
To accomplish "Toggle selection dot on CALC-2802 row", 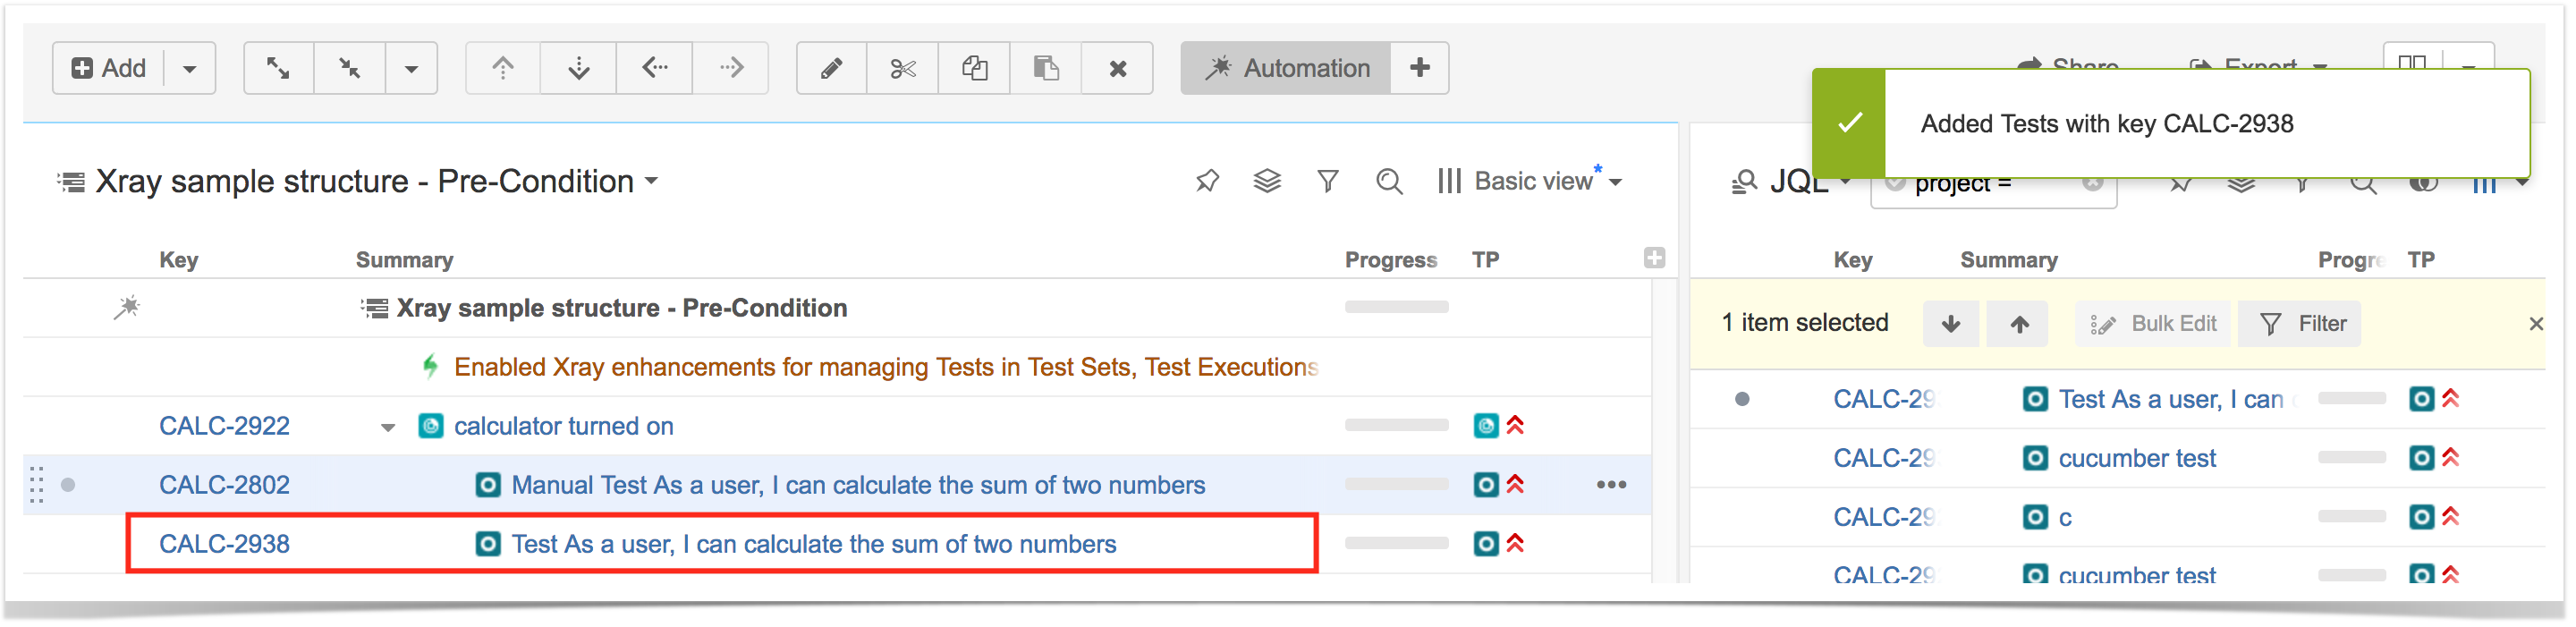I will coord(68,485).
